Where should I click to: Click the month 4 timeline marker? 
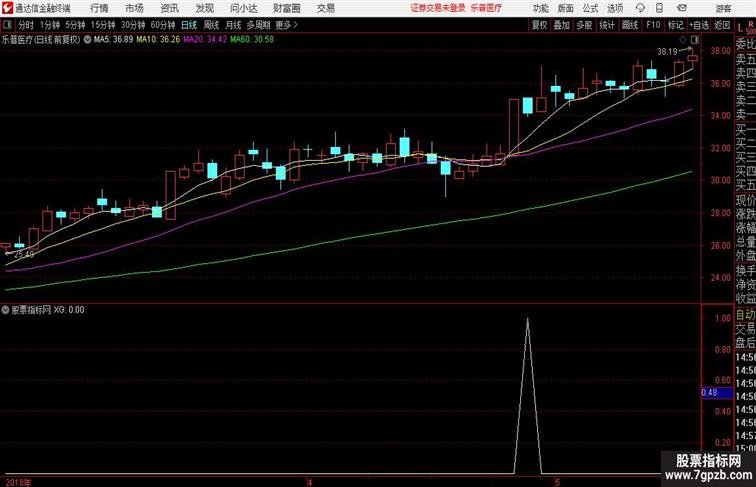pos(310,482)
